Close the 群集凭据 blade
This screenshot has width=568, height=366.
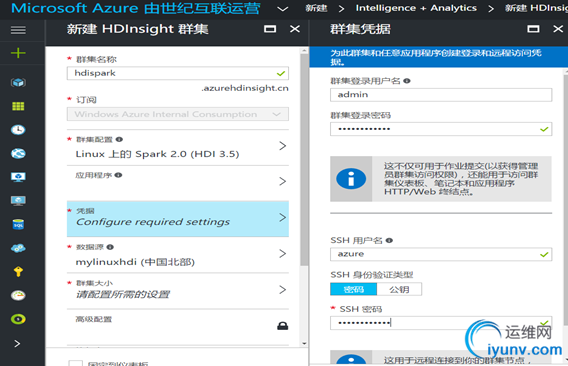[558, 29]
